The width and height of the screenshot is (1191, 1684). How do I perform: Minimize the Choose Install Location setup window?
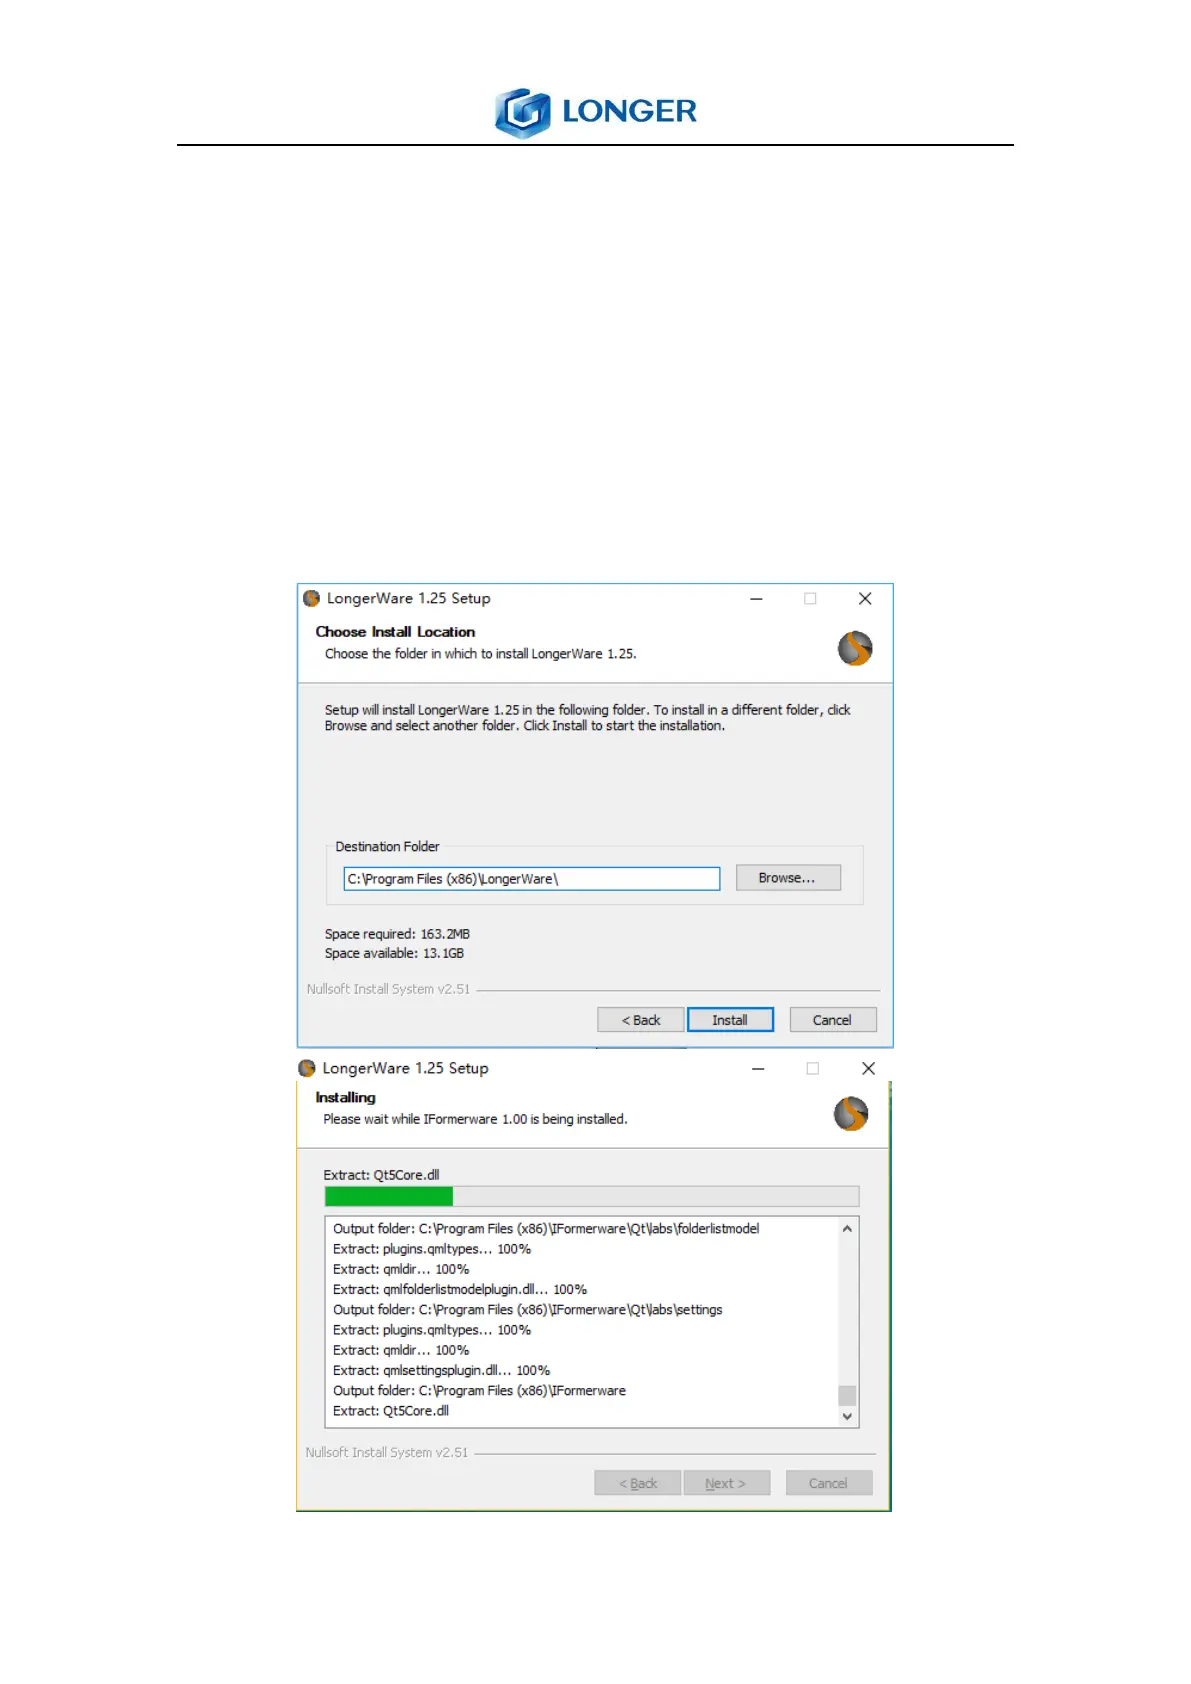coord(757,598)
